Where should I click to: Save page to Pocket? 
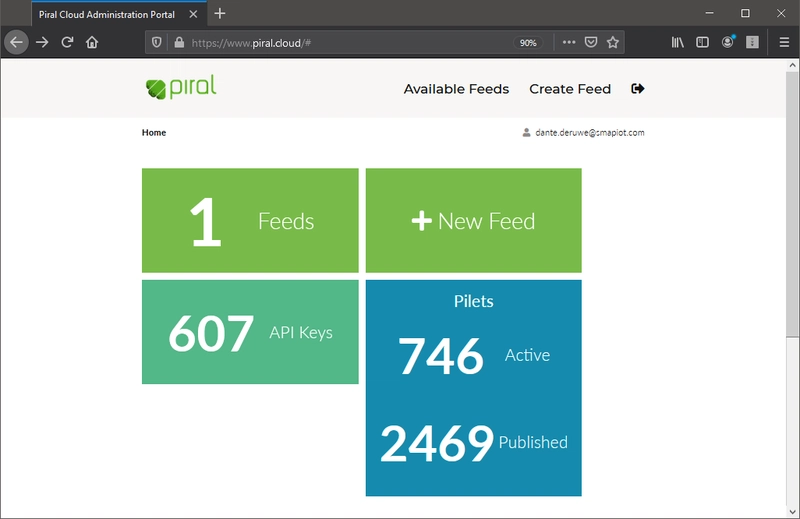(591, 42)
